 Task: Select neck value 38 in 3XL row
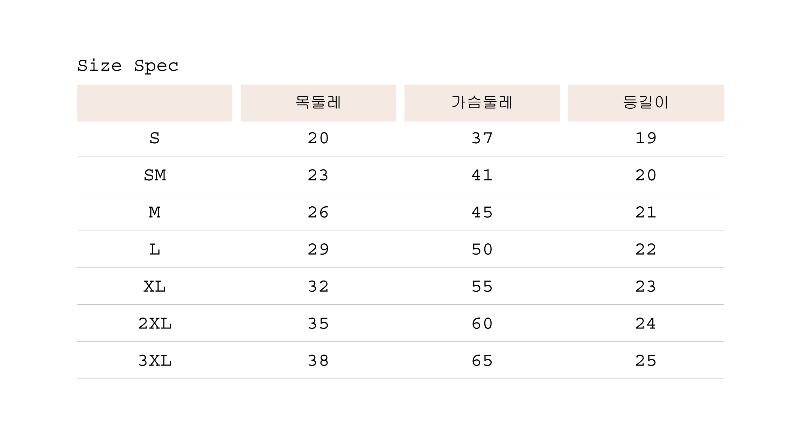(318, 360)
